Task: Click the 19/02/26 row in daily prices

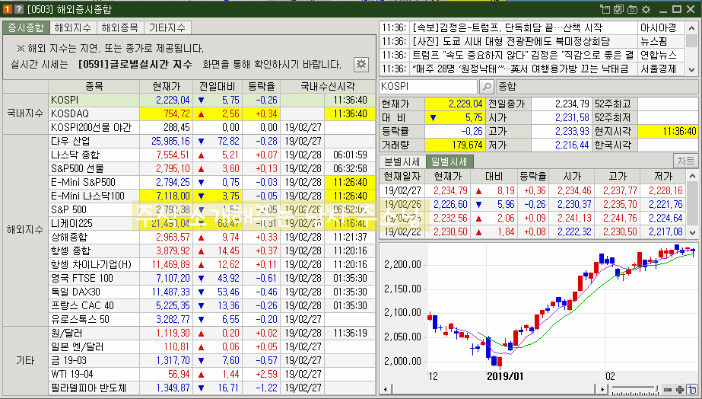Action: 533,205
